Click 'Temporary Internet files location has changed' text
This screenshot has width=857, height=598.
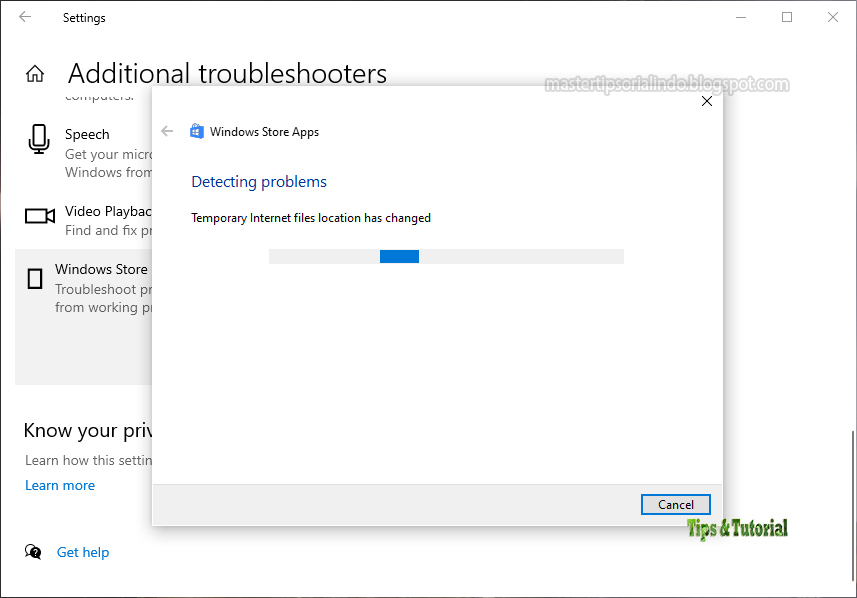(311, 218)
